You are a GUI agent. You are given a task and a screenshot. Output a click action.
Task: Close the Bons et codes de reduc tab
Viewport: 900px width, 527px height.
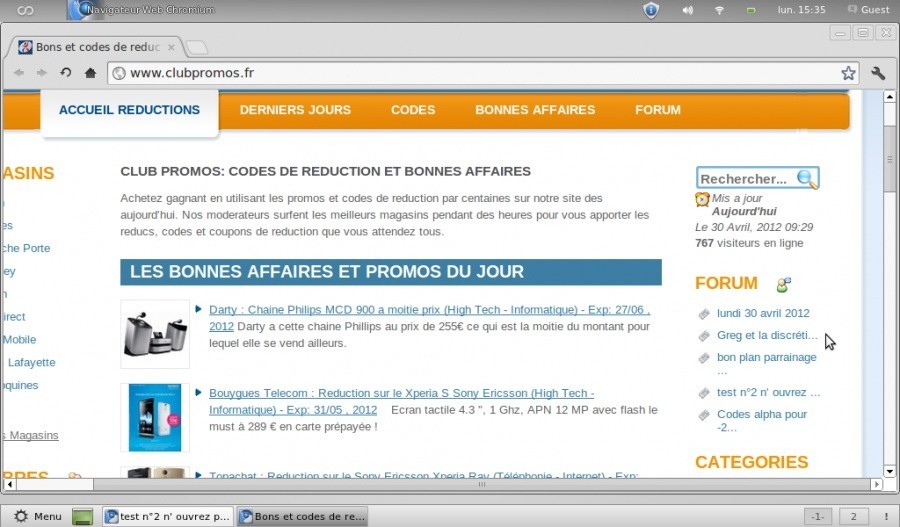172,47
